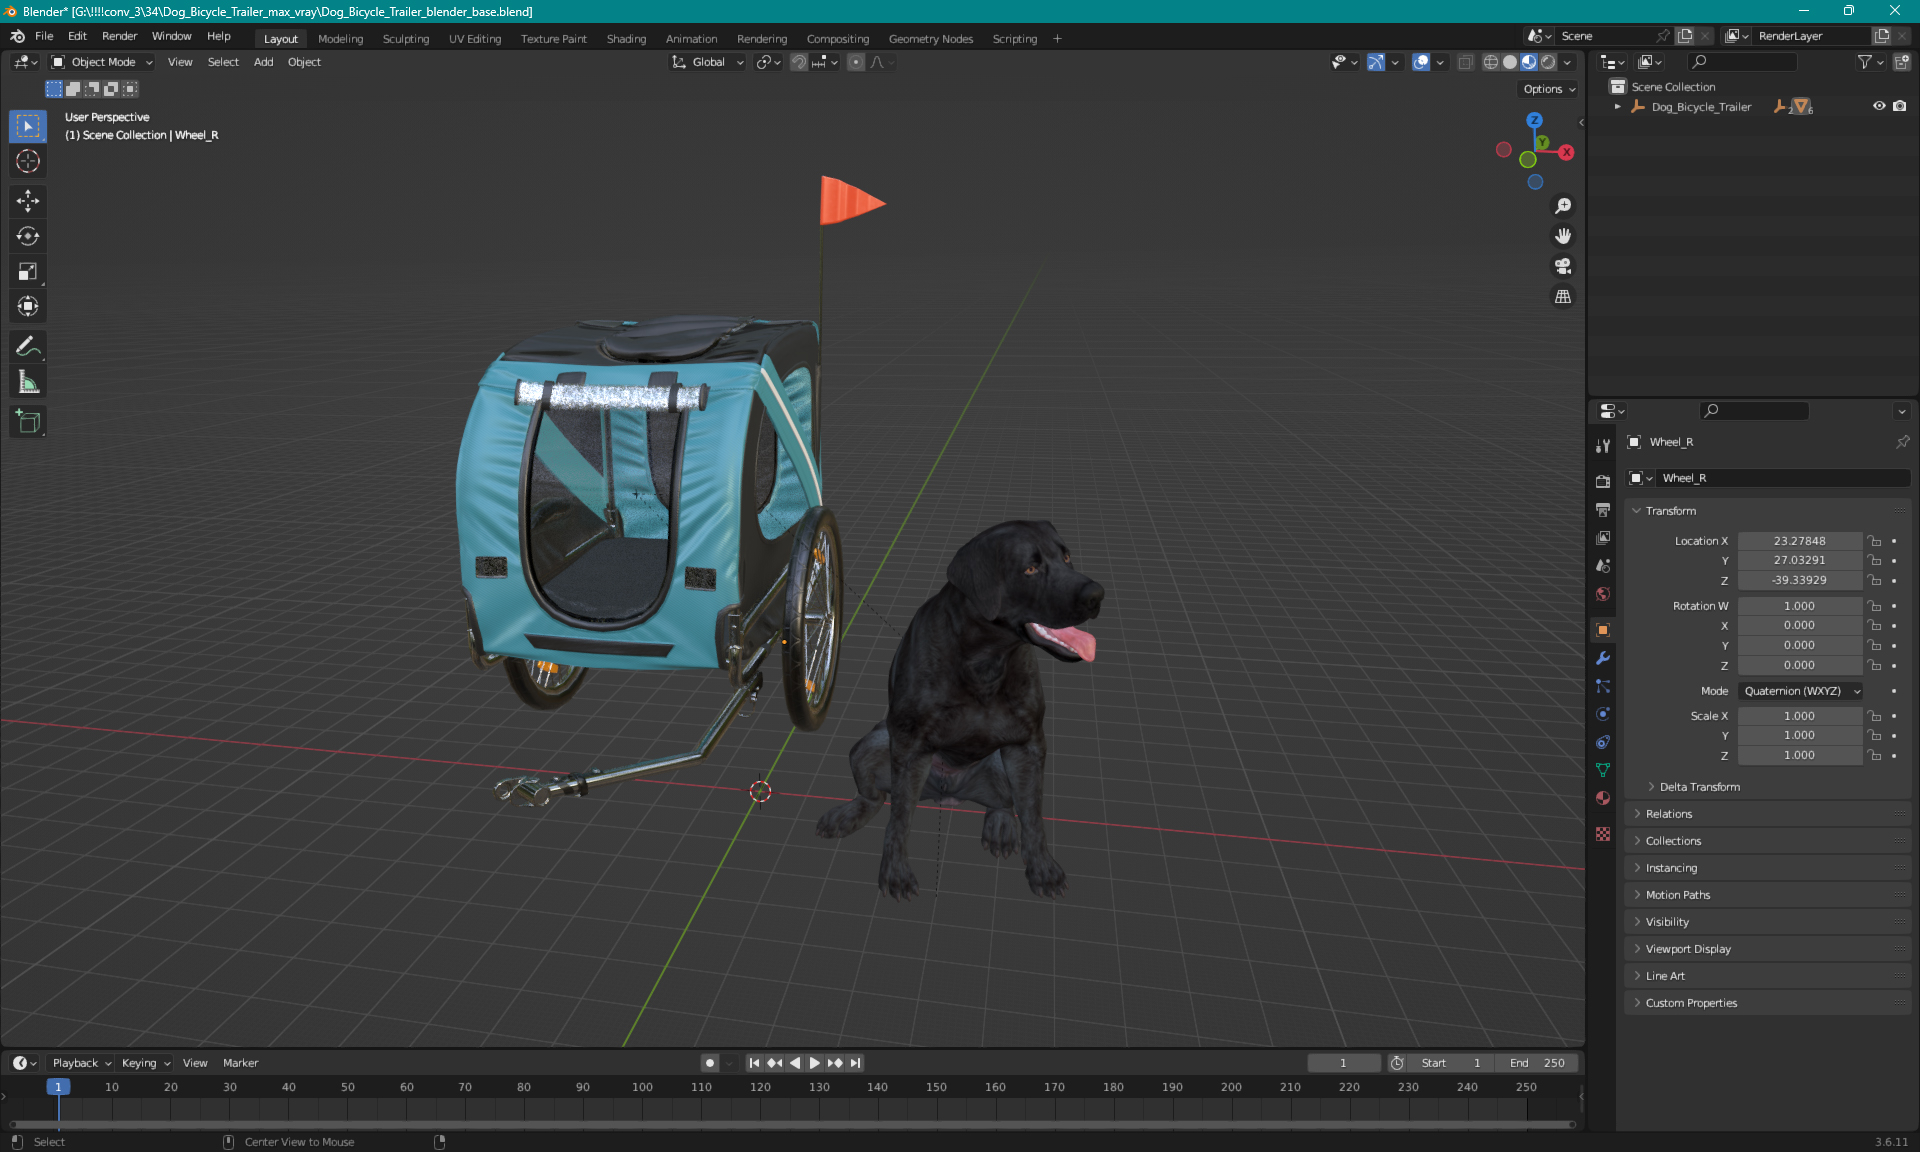Open the Edit menu

pyautogui.click(x=77, y=36)
